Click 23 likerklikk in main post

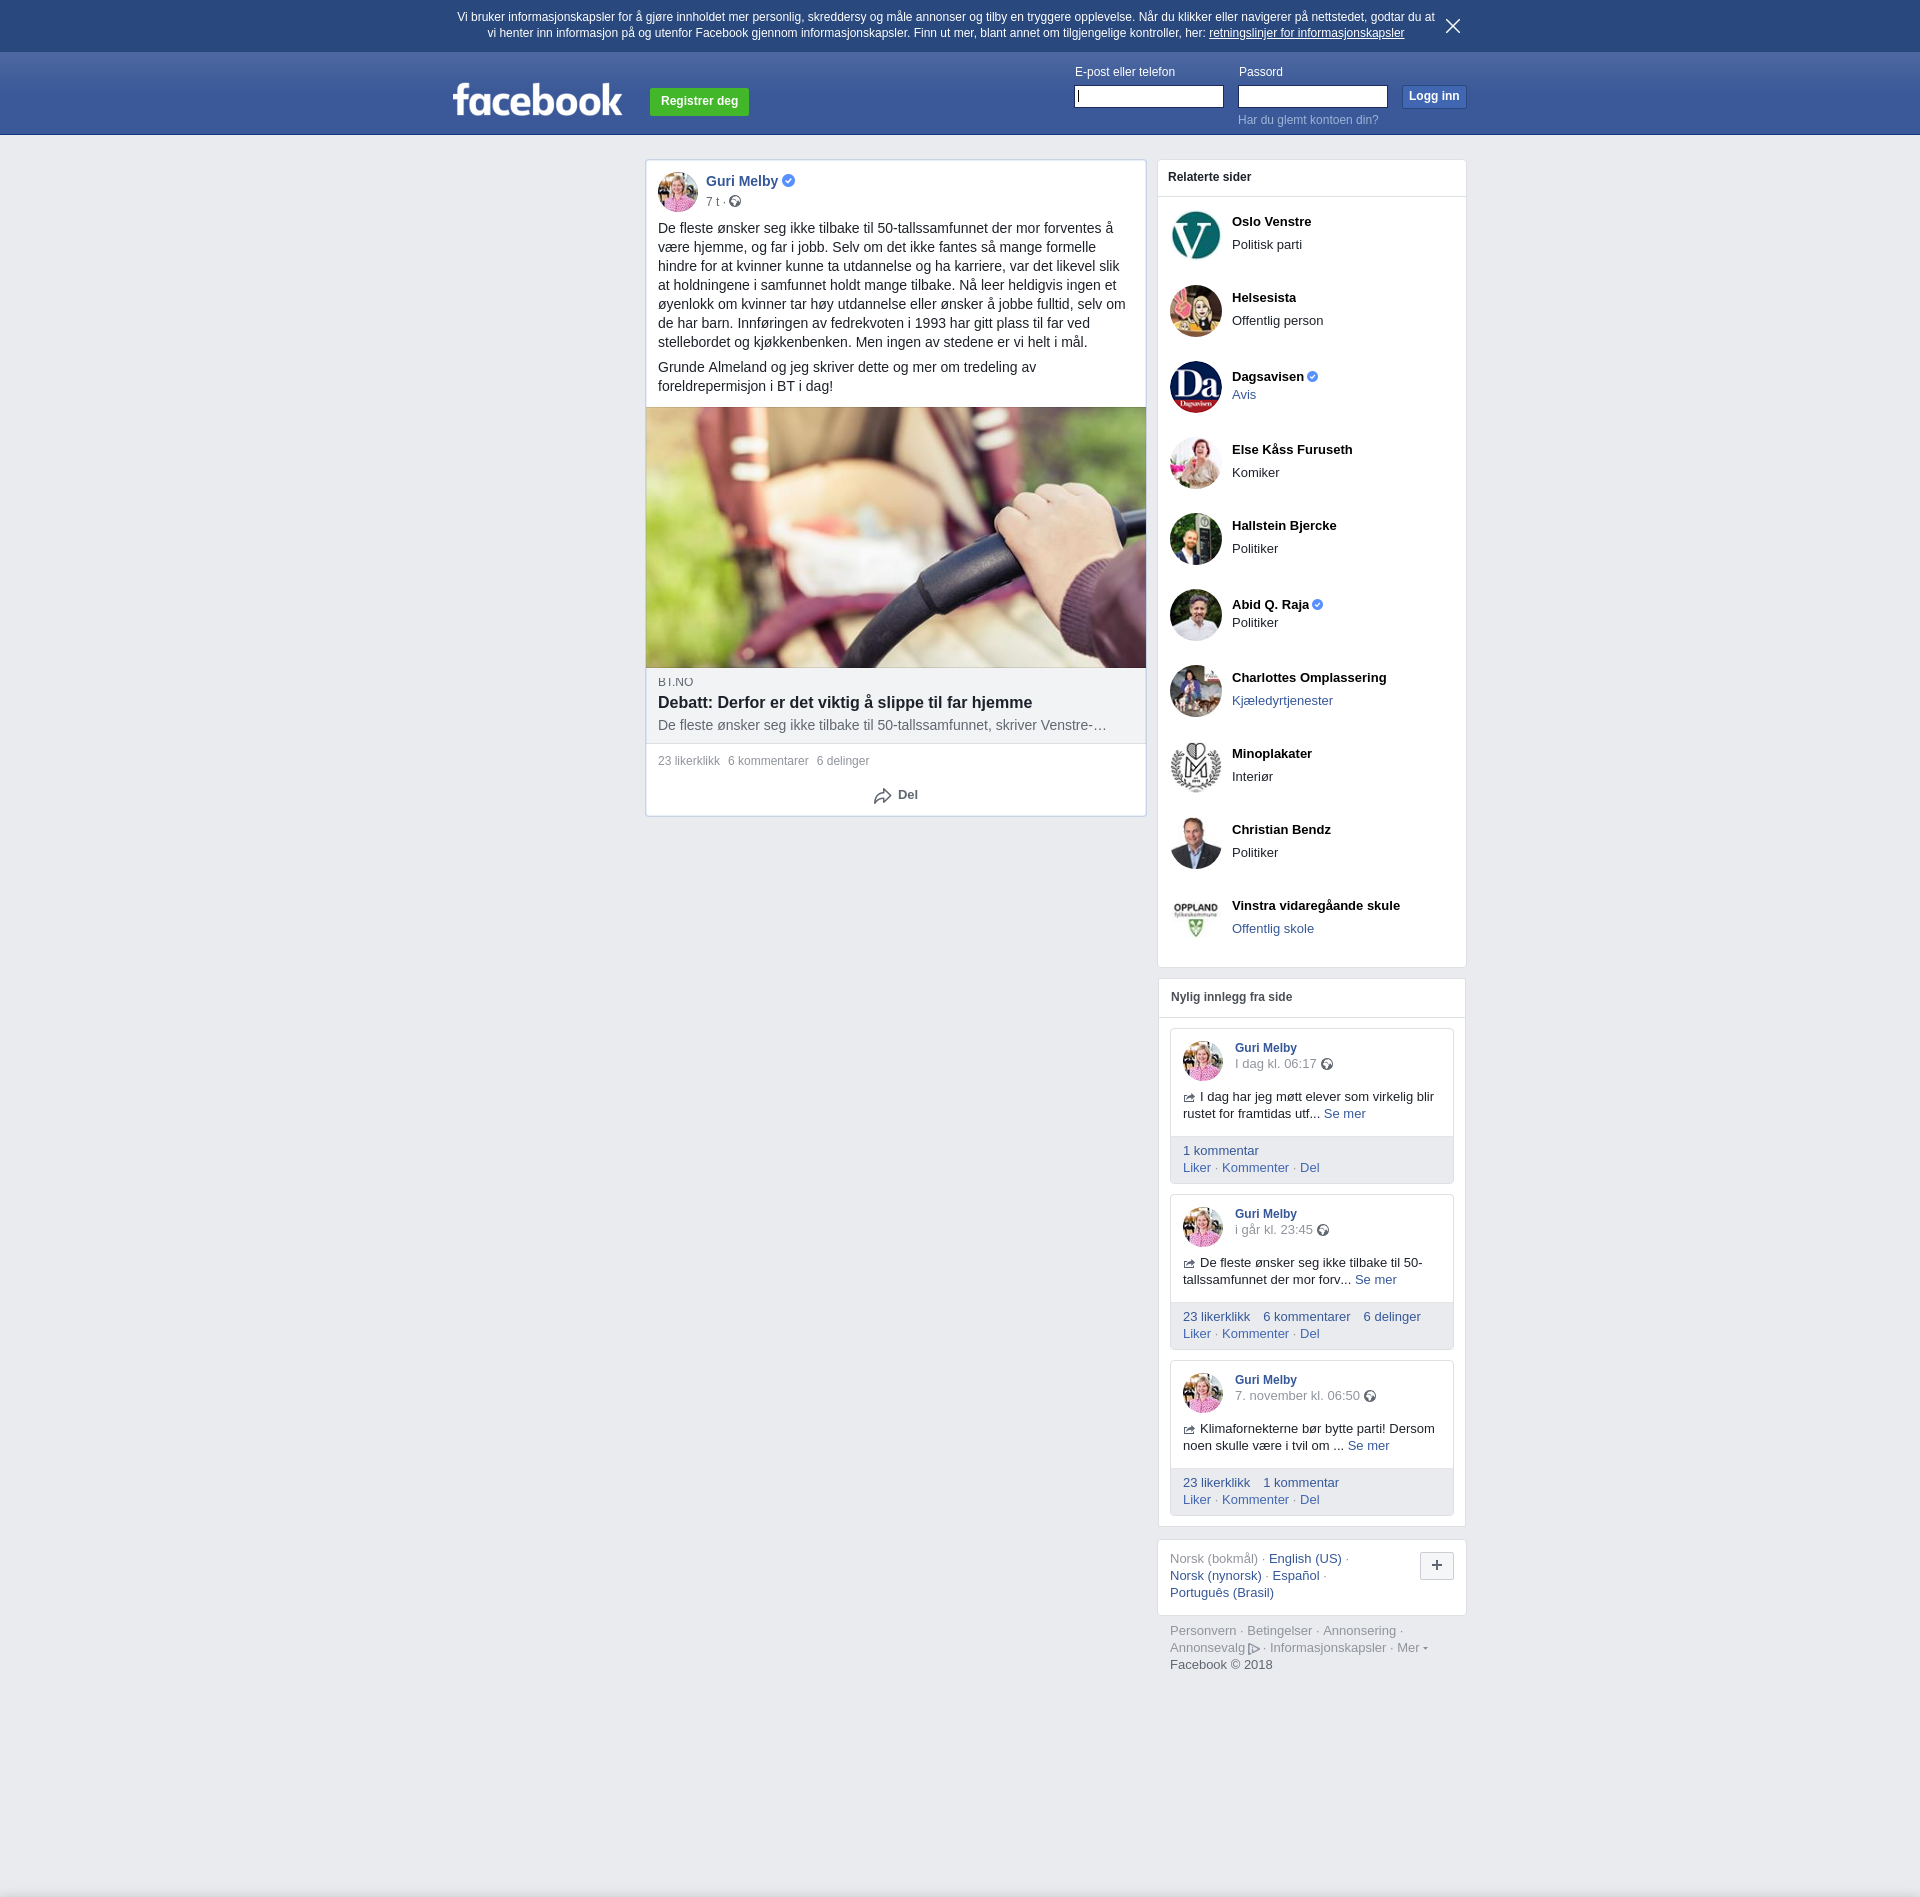689,761
